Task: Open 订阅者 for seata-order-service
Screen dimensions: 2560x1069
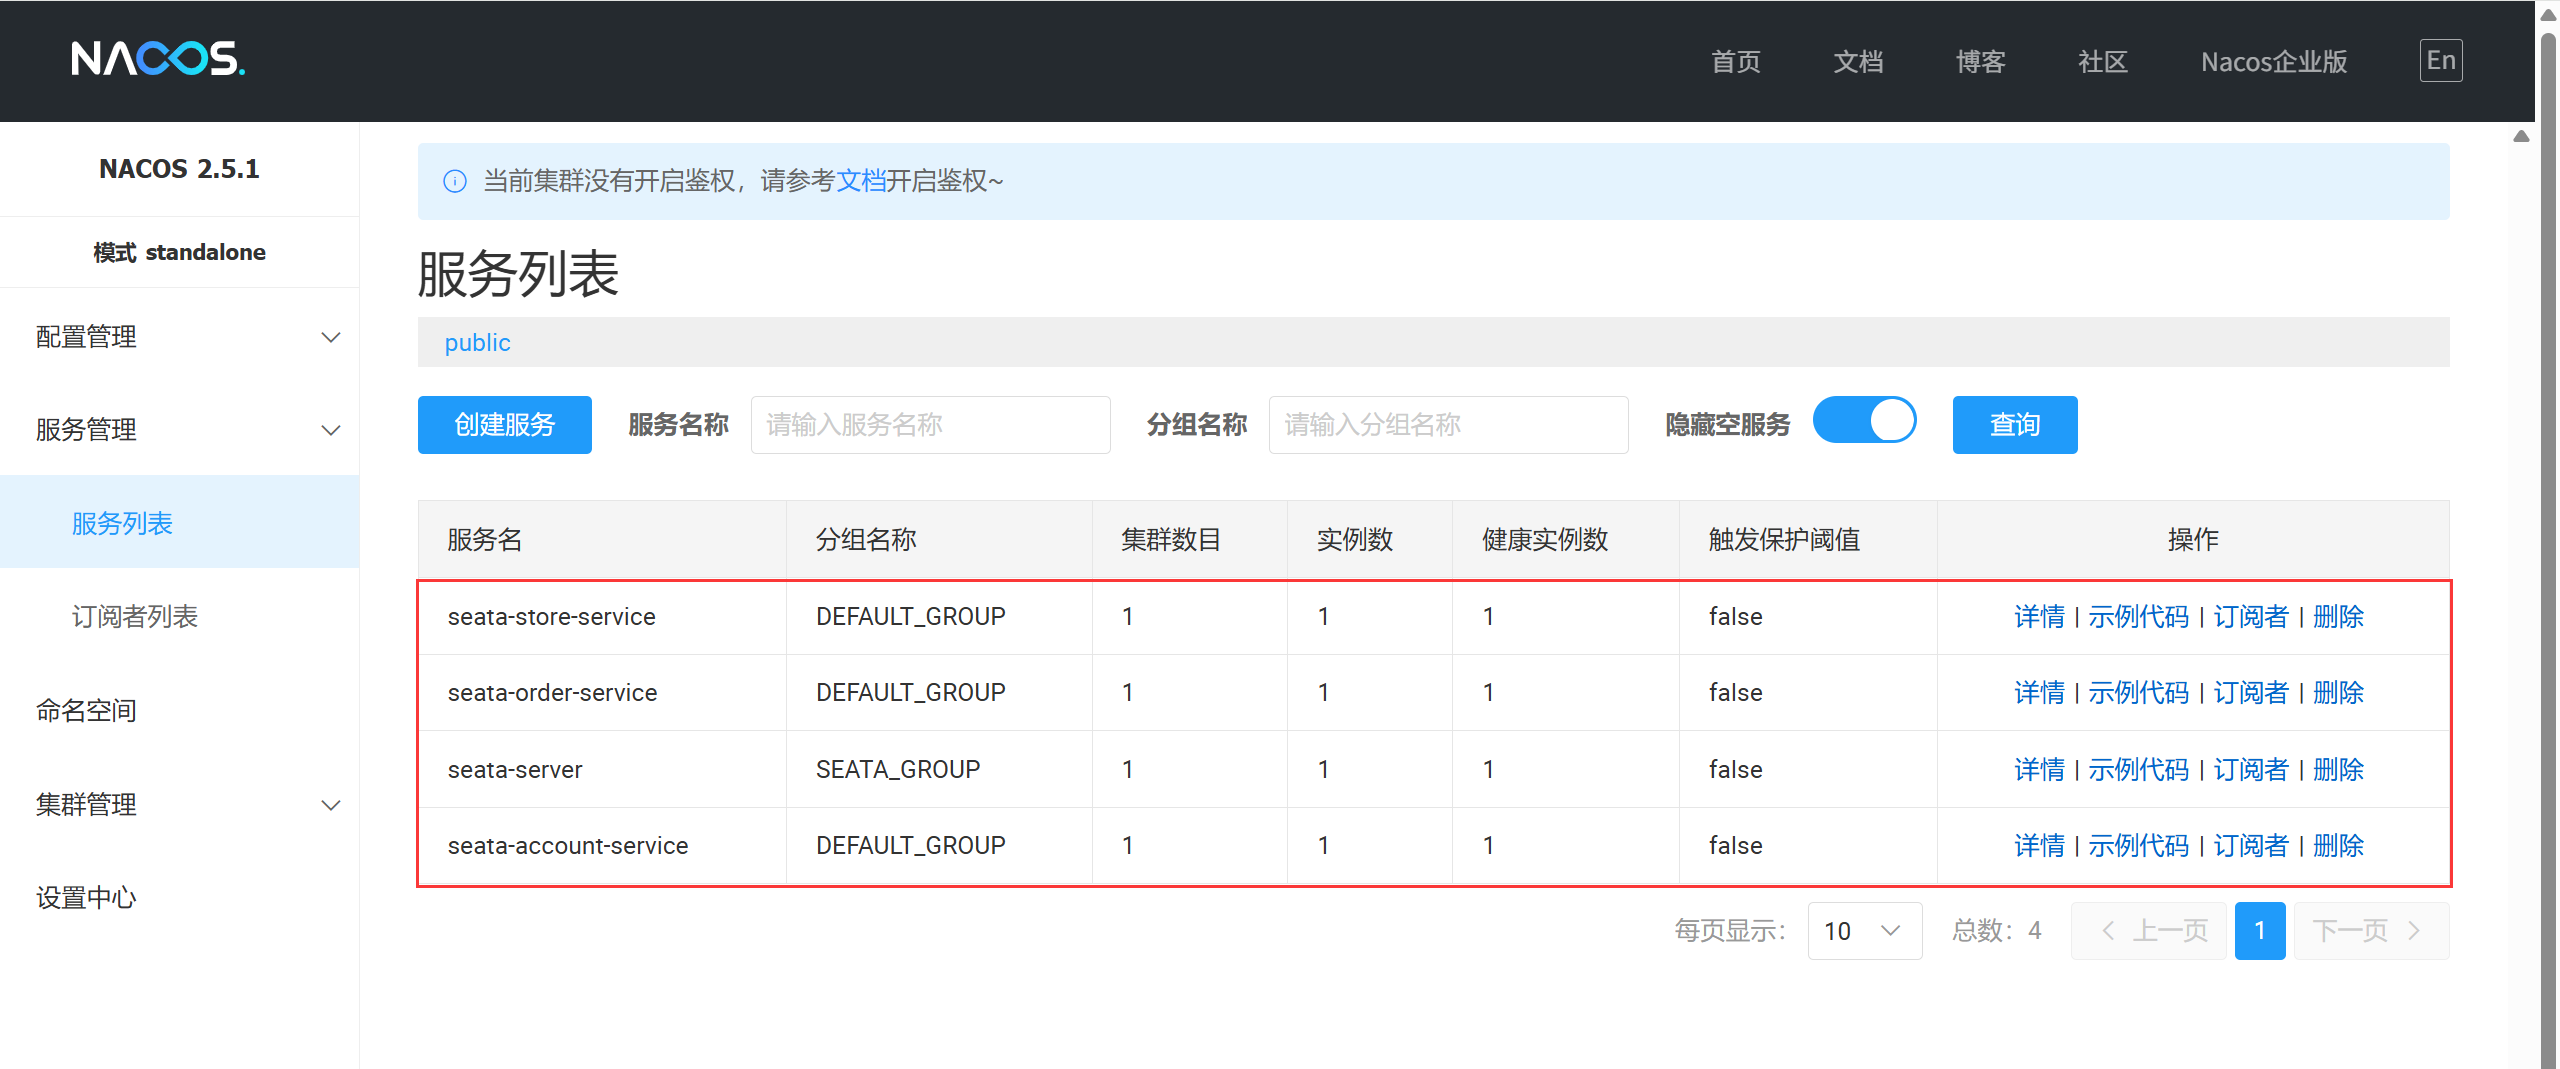Action: [2251, 693]
